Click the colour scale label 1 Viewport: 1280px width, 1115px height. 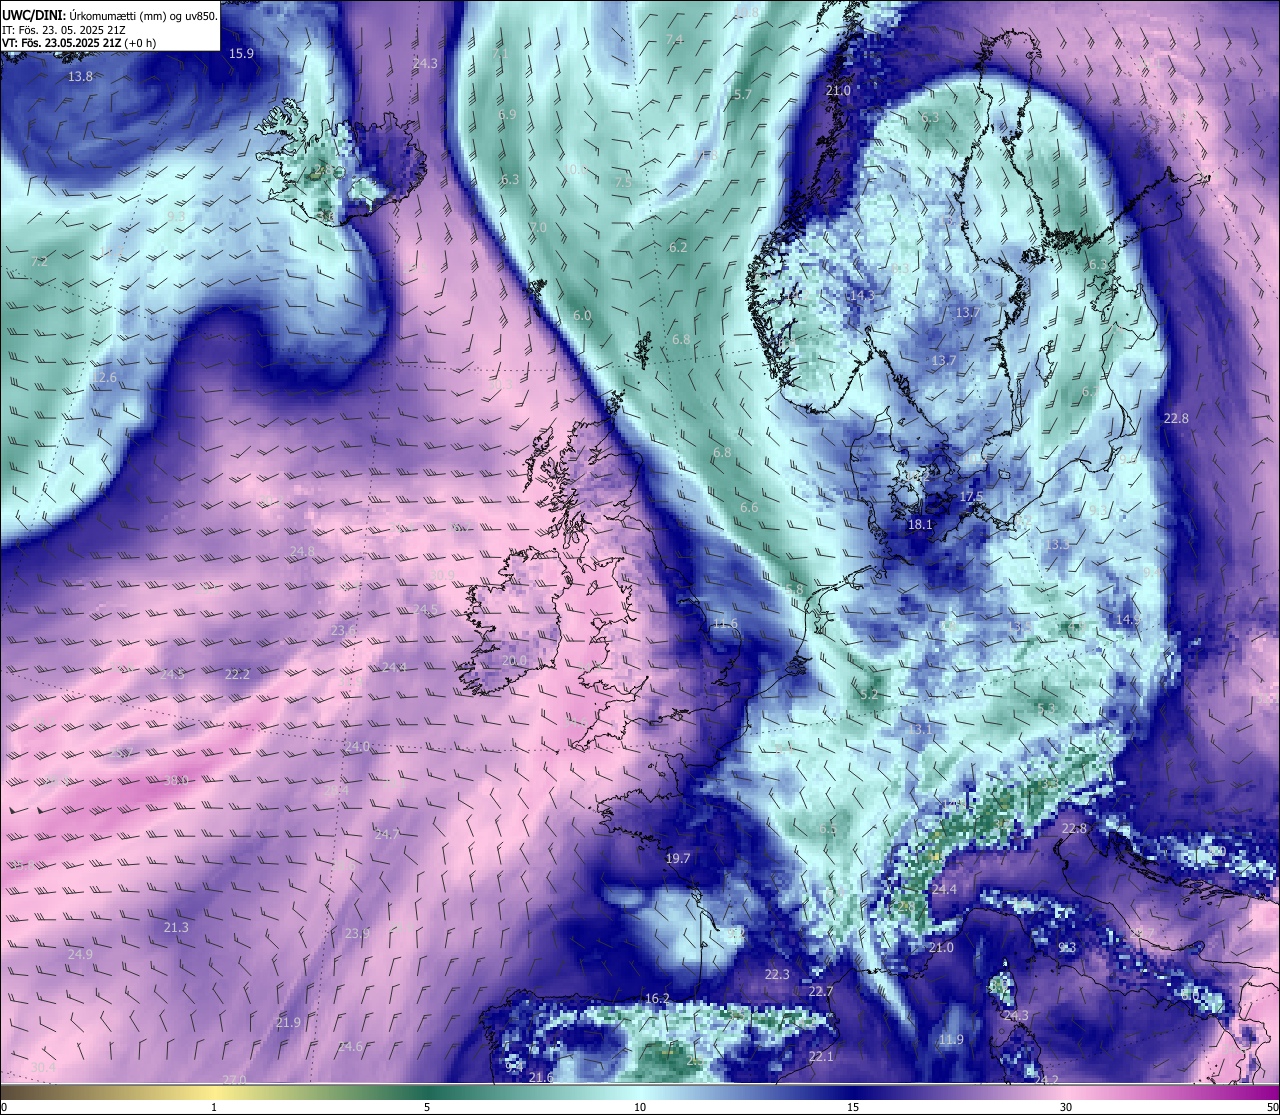pyautogui.click(x=214, y=1107)
